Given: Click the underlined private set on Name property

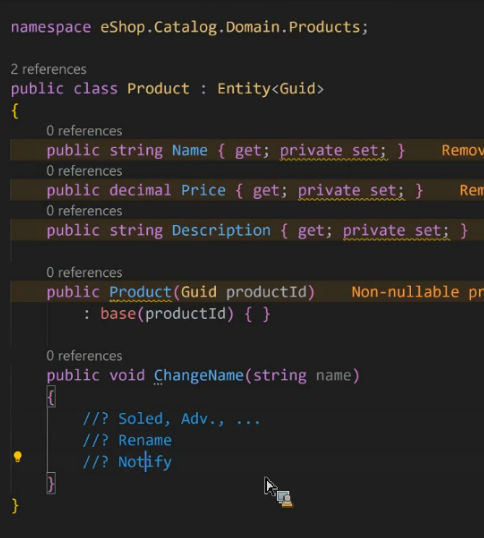Looking at the screenshot, I should 333,151.
